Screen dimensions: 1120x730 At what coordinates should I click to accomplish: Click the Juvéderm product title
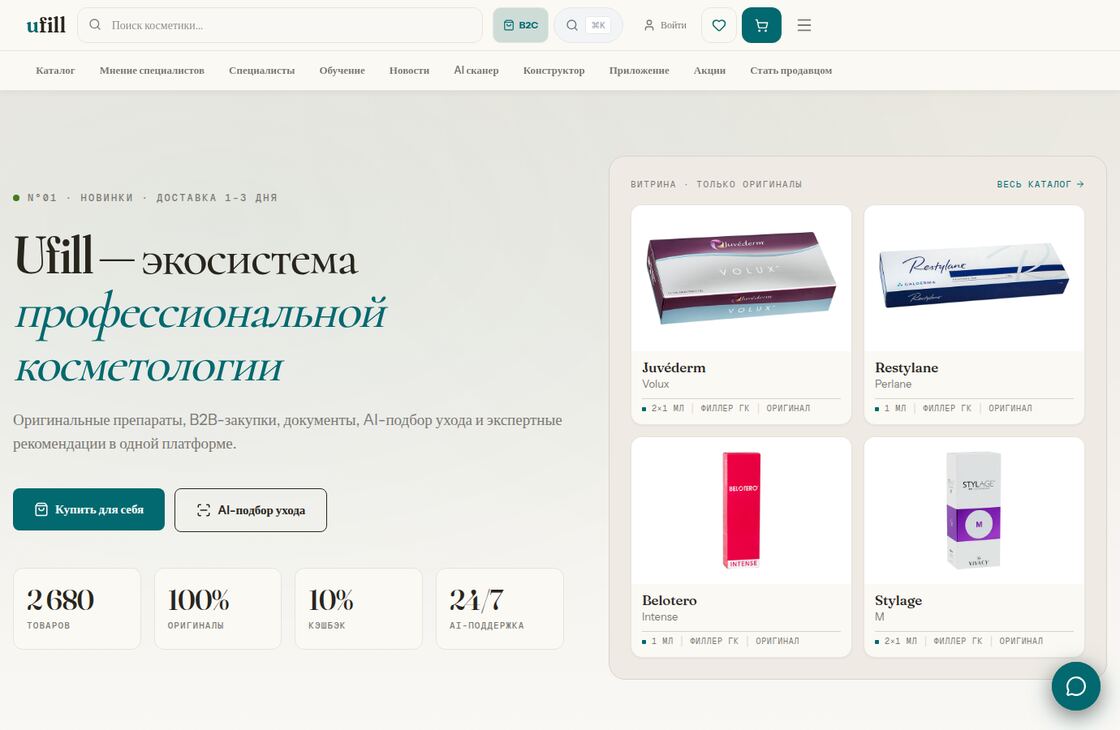click(674, 368)
